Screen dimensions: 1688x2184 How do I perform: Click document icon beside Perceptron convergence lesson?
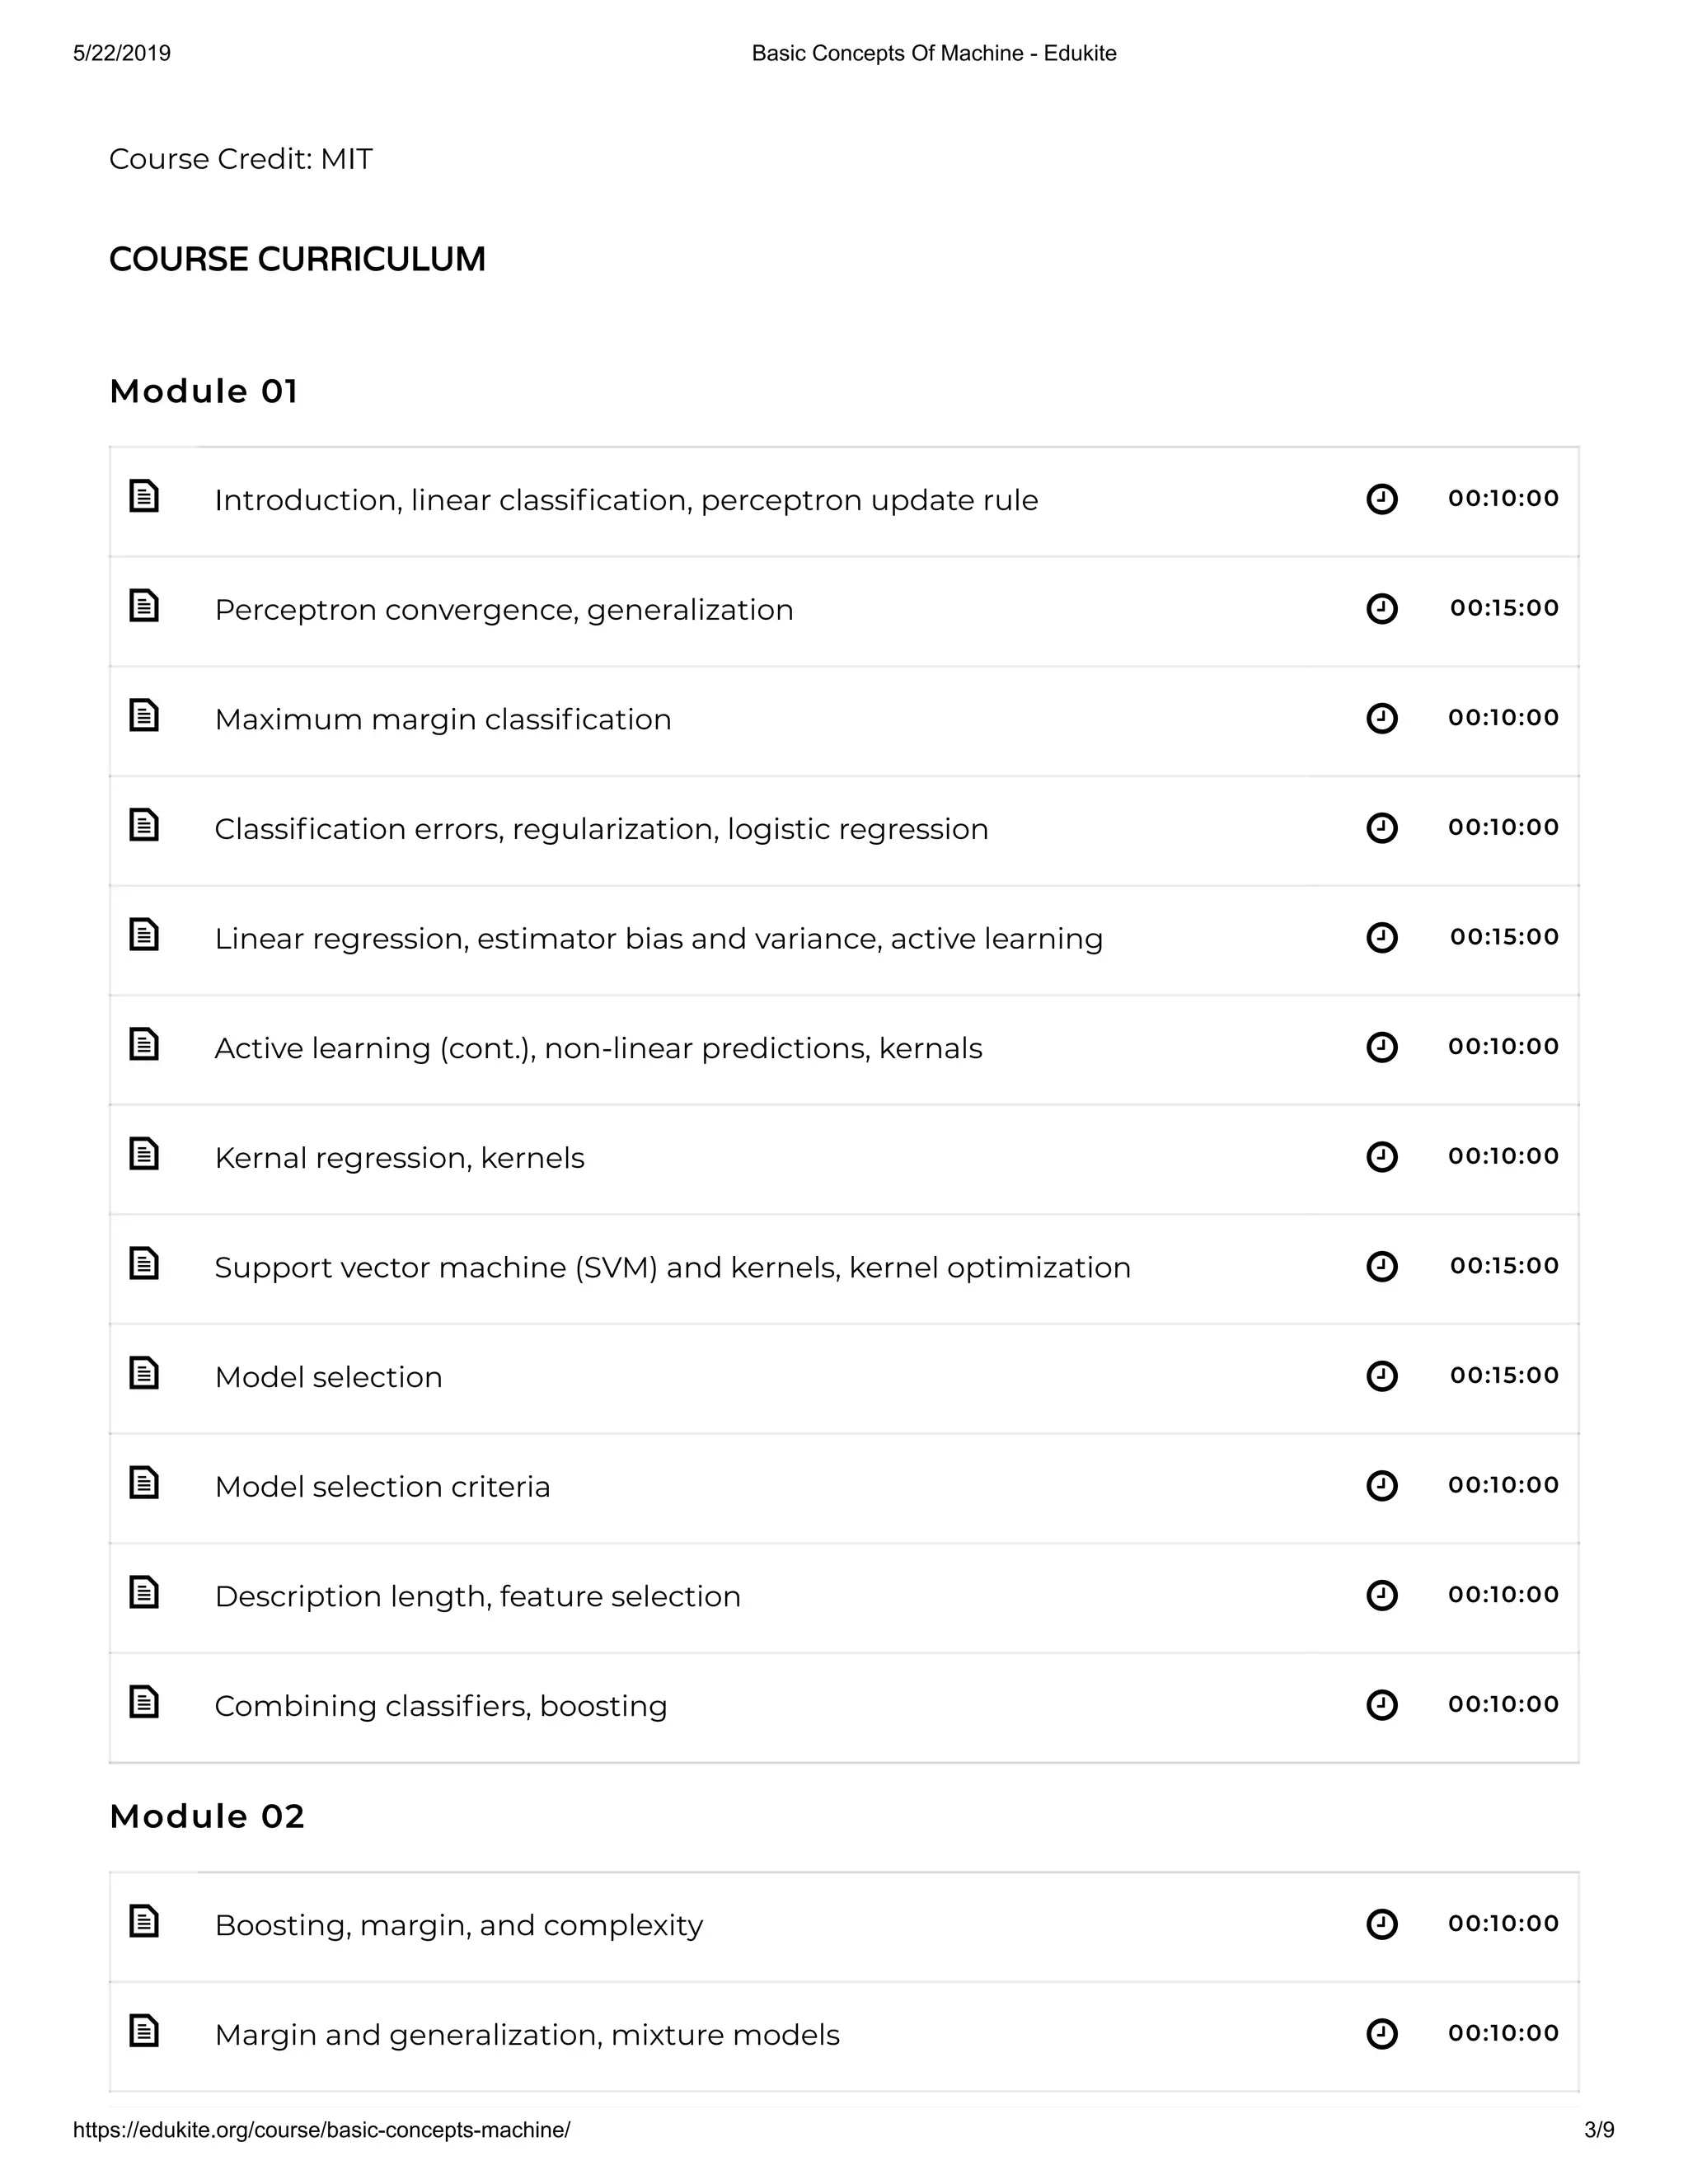(144, 606)
